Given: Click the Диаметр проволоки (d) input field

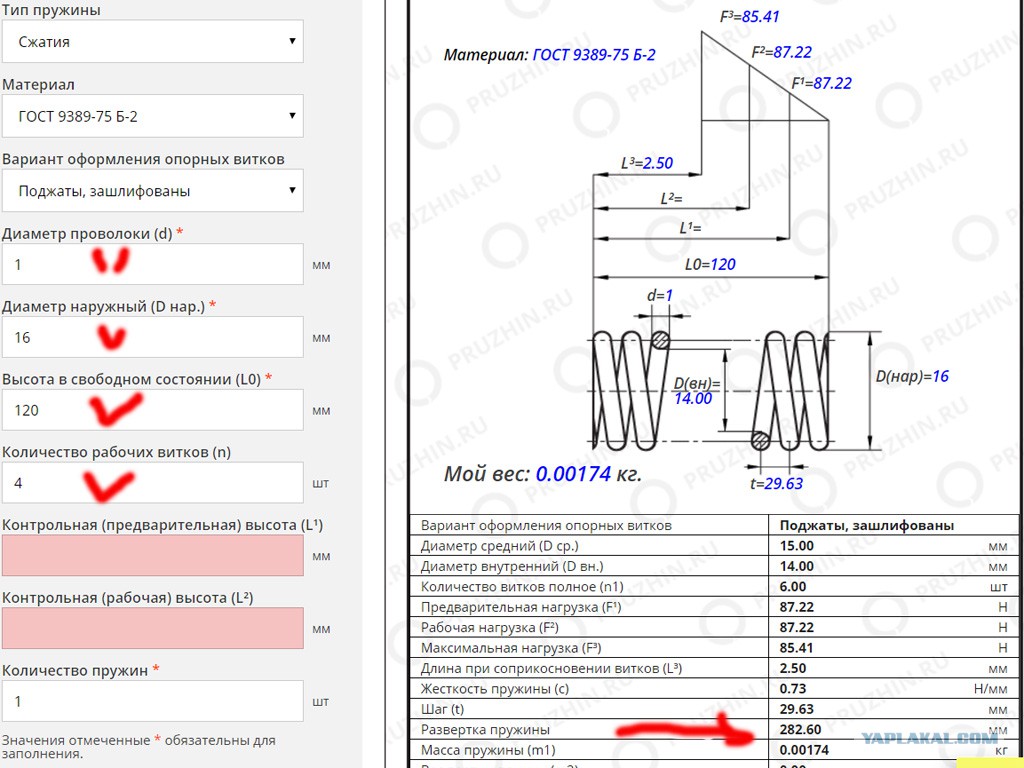Looking at the screenshot, I should (x=152, y=264).
